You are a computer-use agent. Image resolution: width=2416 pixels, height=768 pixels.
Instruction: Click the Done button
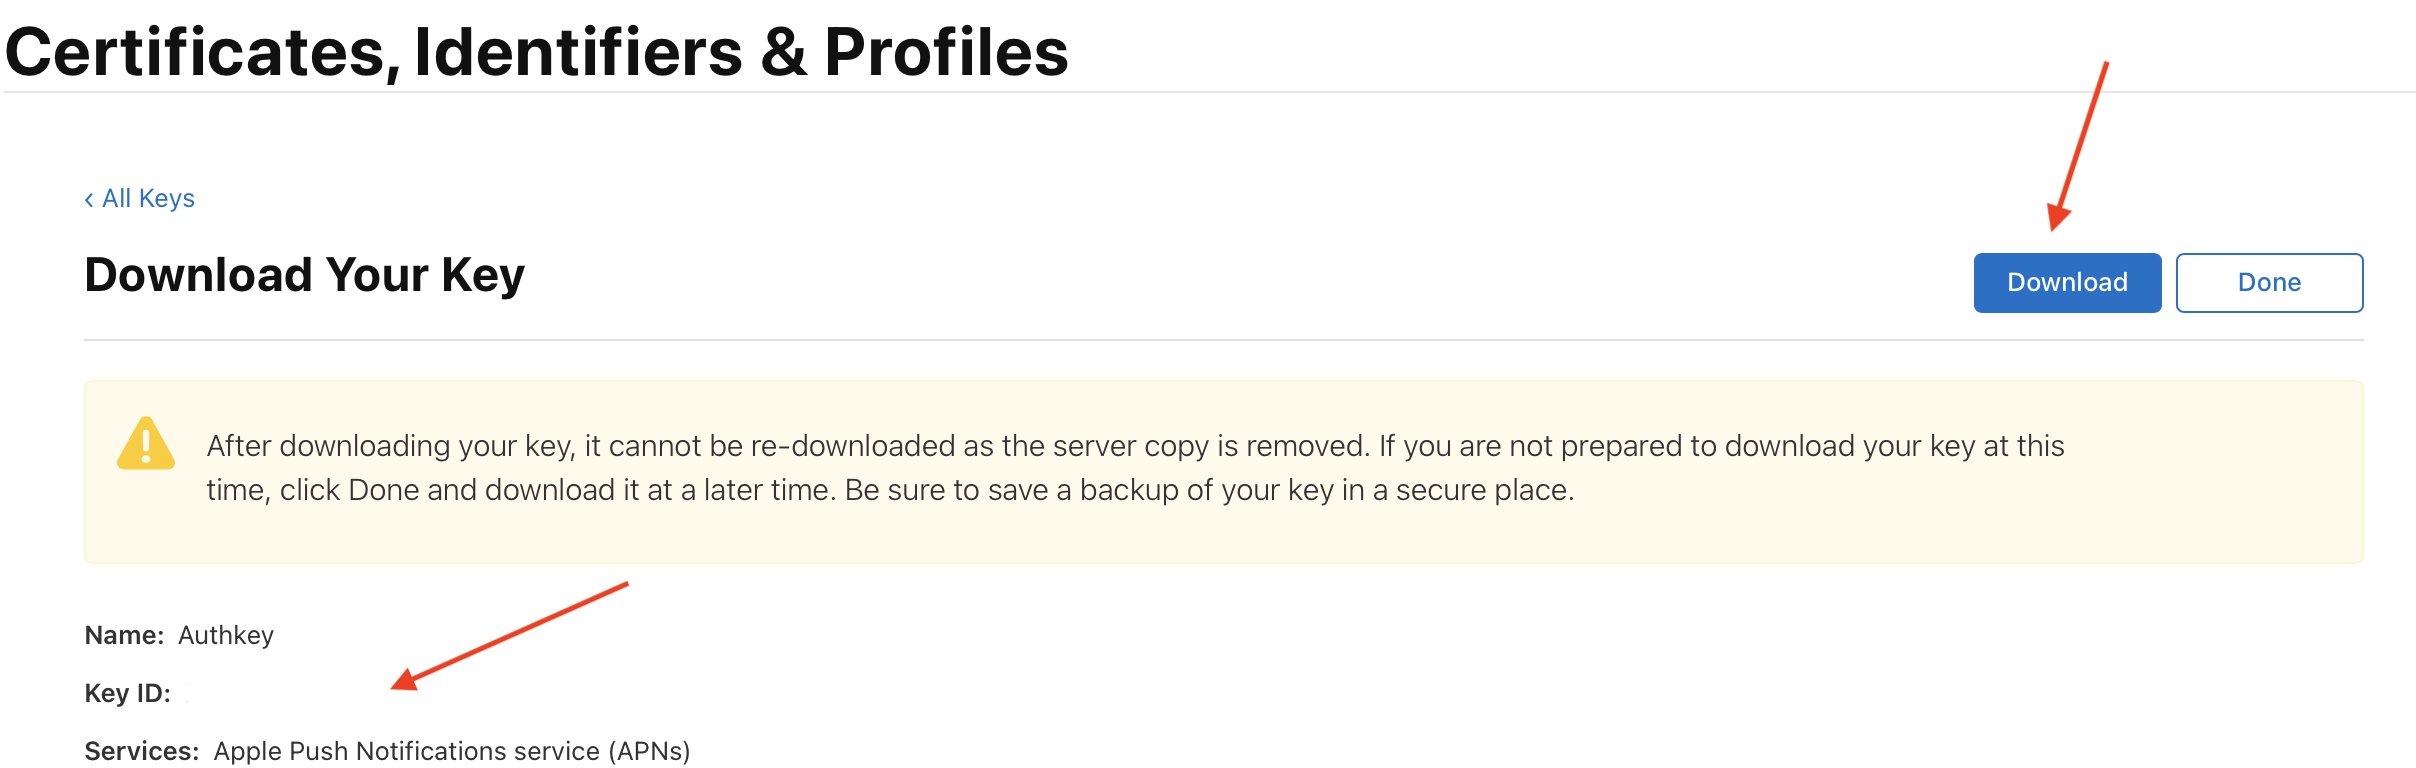tap(2268, 282)
